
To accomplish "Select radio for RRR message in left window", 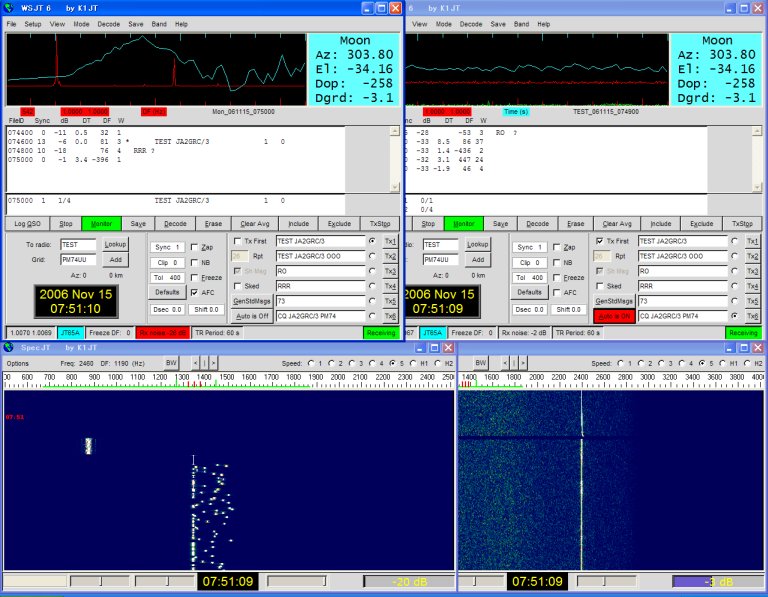I will pos(373,286).
